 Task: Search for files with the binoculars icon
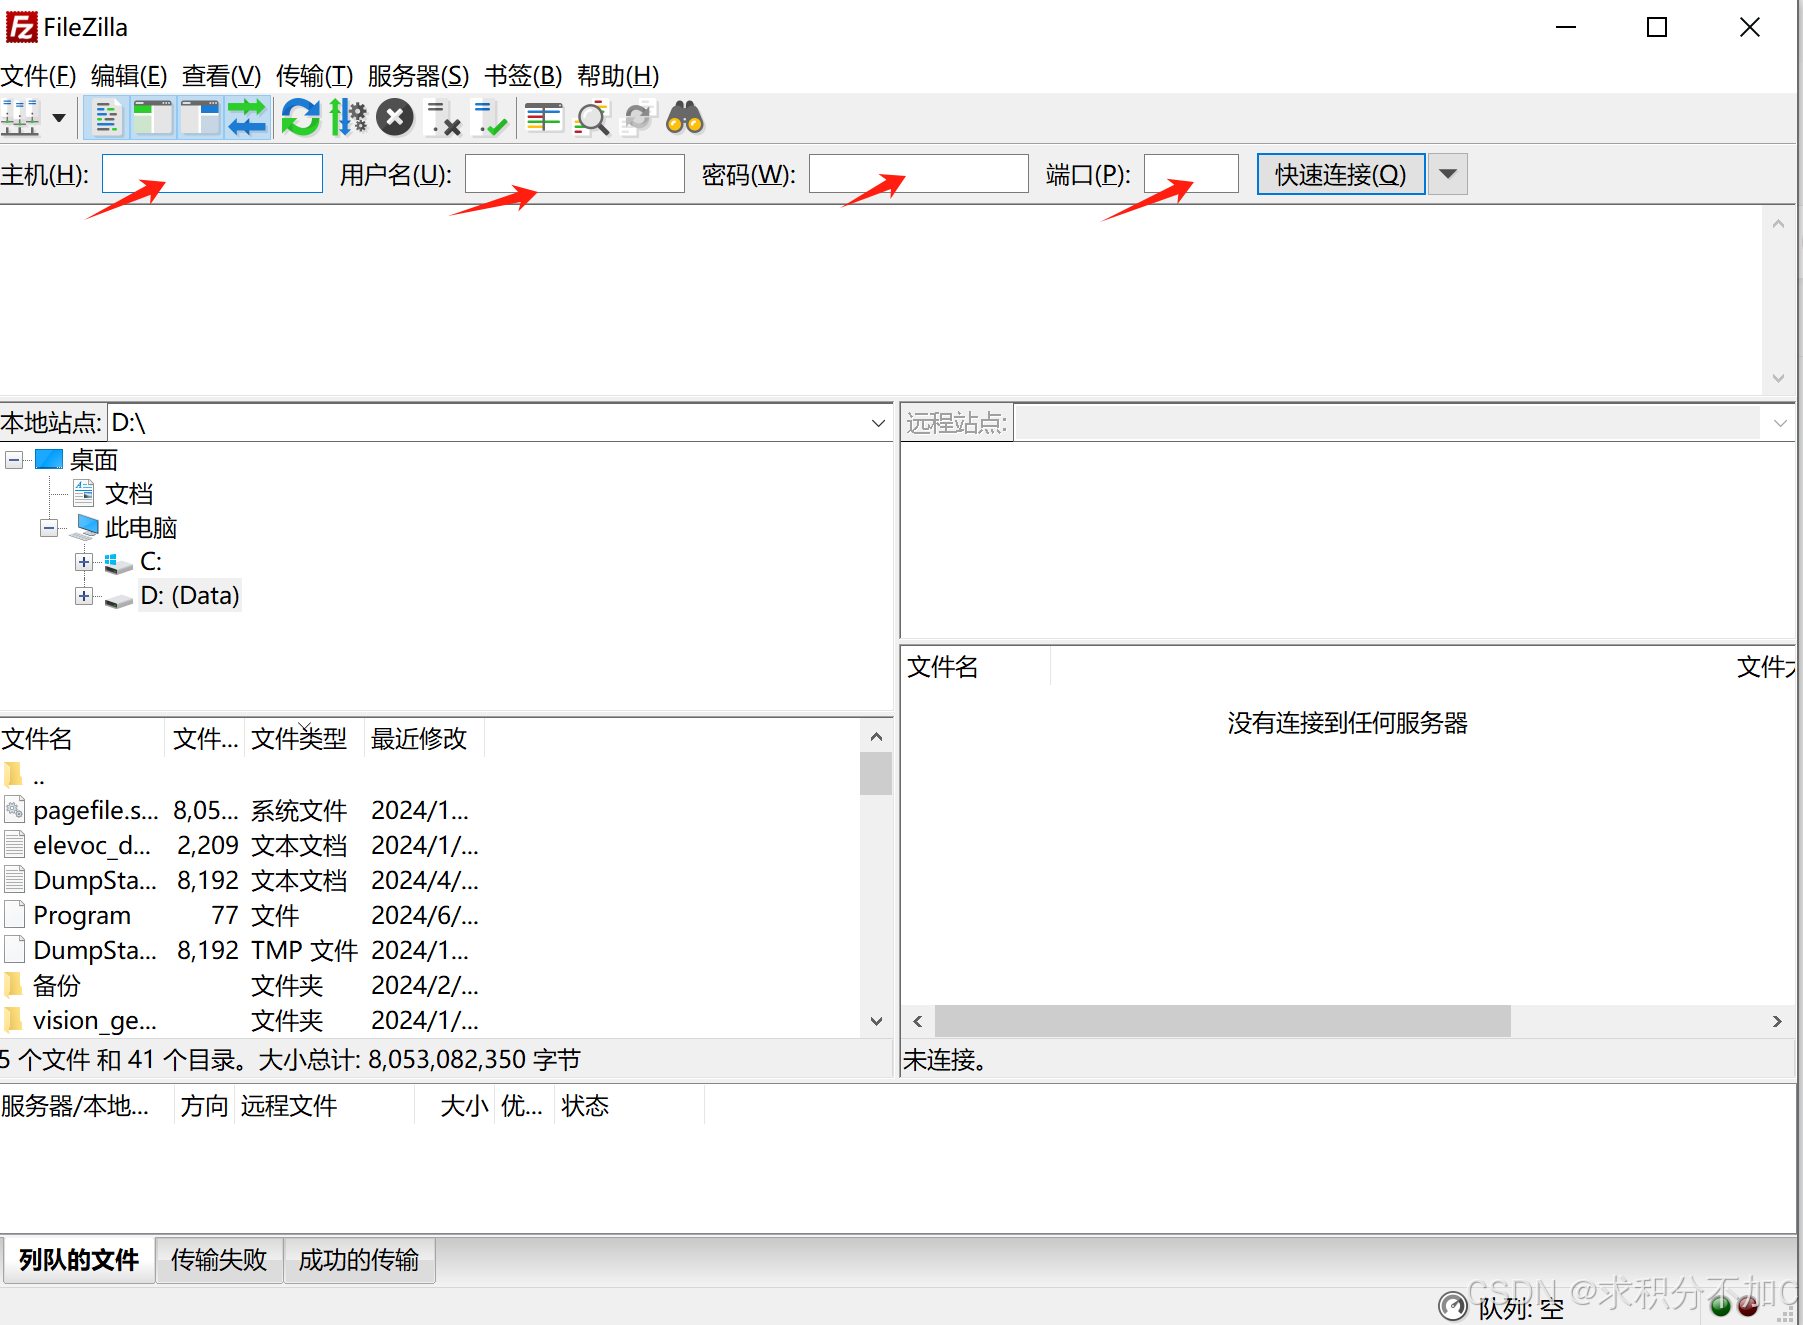[x=685, y=118]
